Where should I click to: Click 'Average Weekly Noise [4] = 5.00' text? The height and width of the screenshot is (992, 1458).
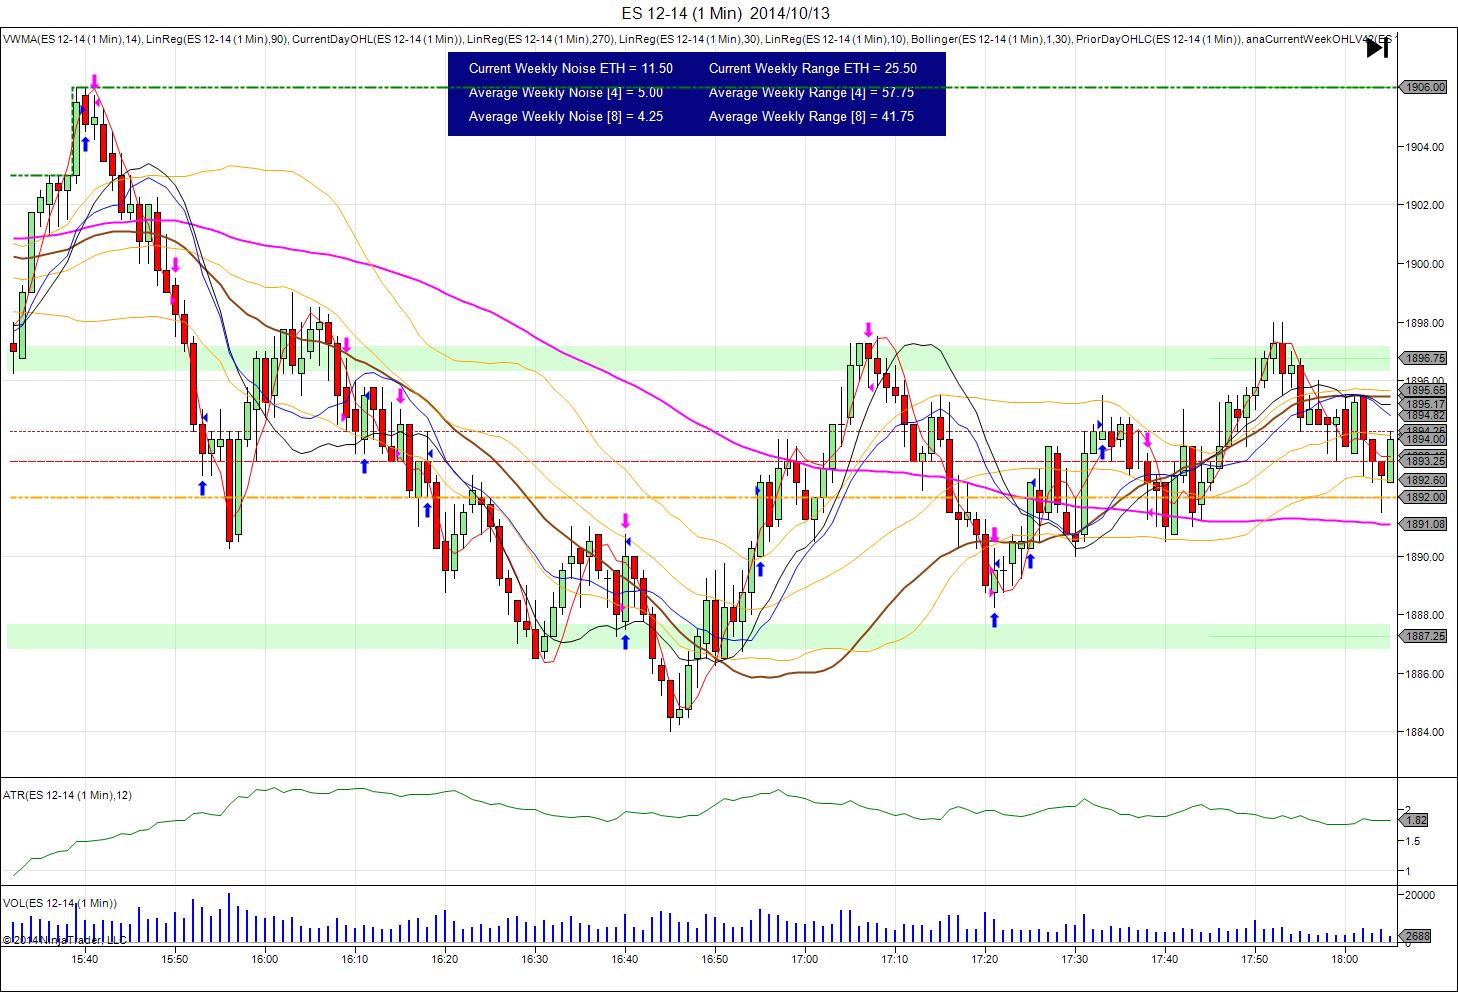pyautogui.click(x=566, y=93)
